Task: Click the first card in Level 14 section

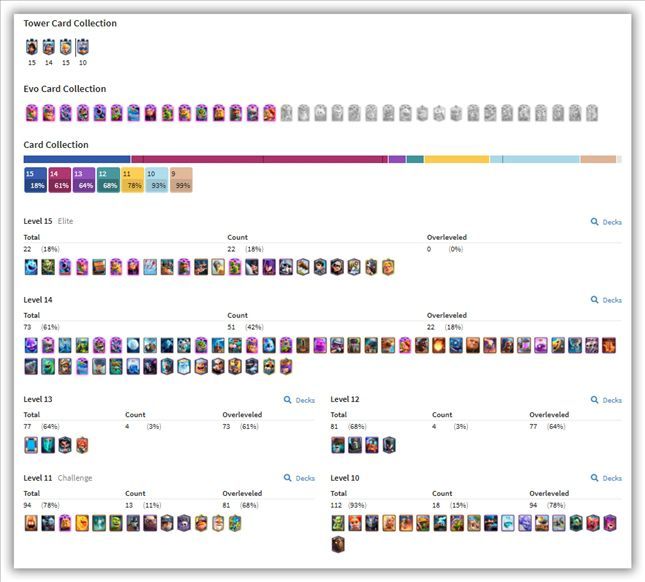Action: coord(31,345)
